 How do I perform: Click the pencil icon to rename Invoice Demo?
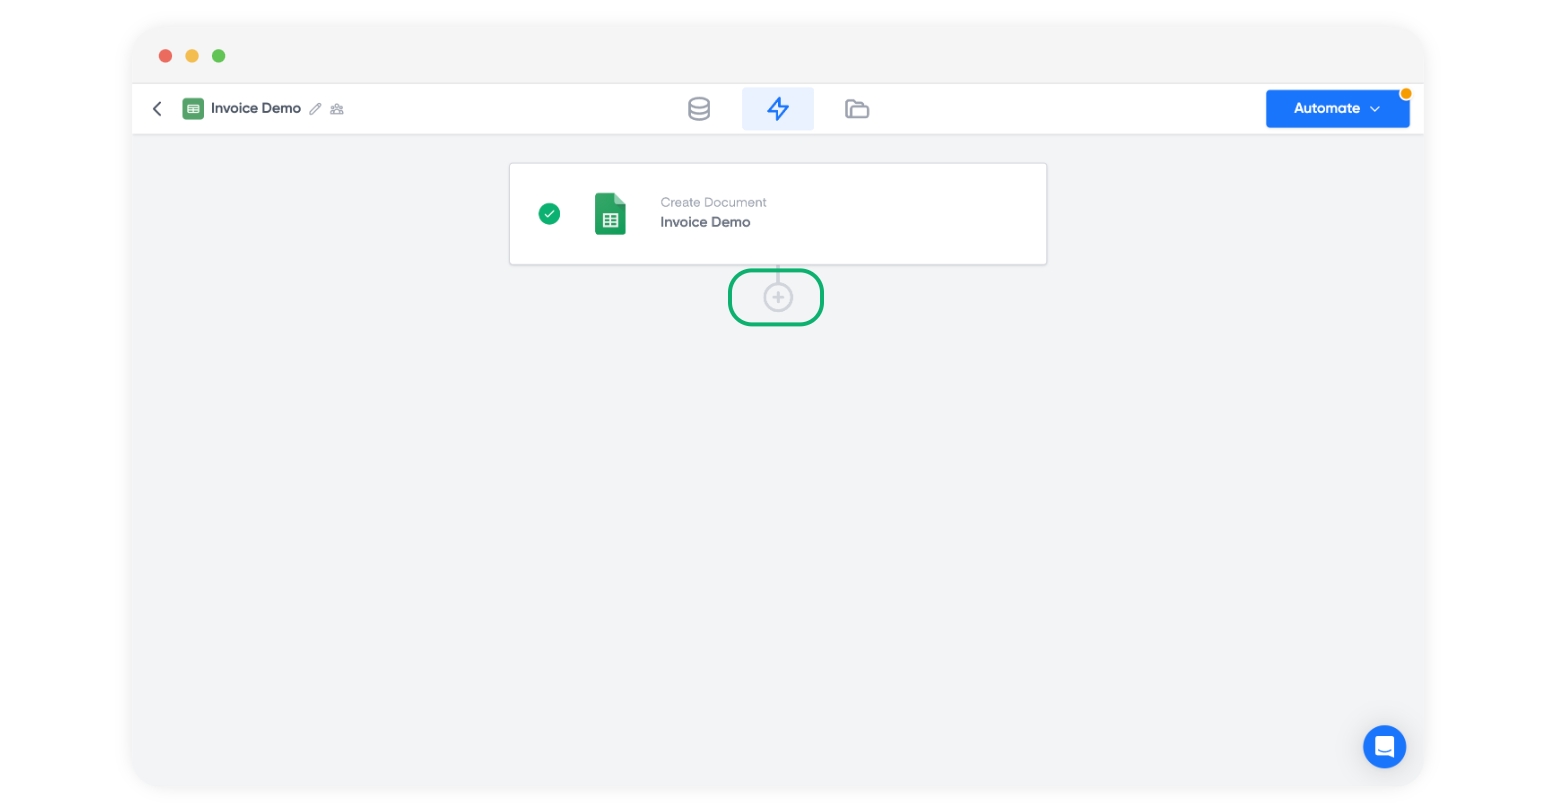(x=316, y=109)
